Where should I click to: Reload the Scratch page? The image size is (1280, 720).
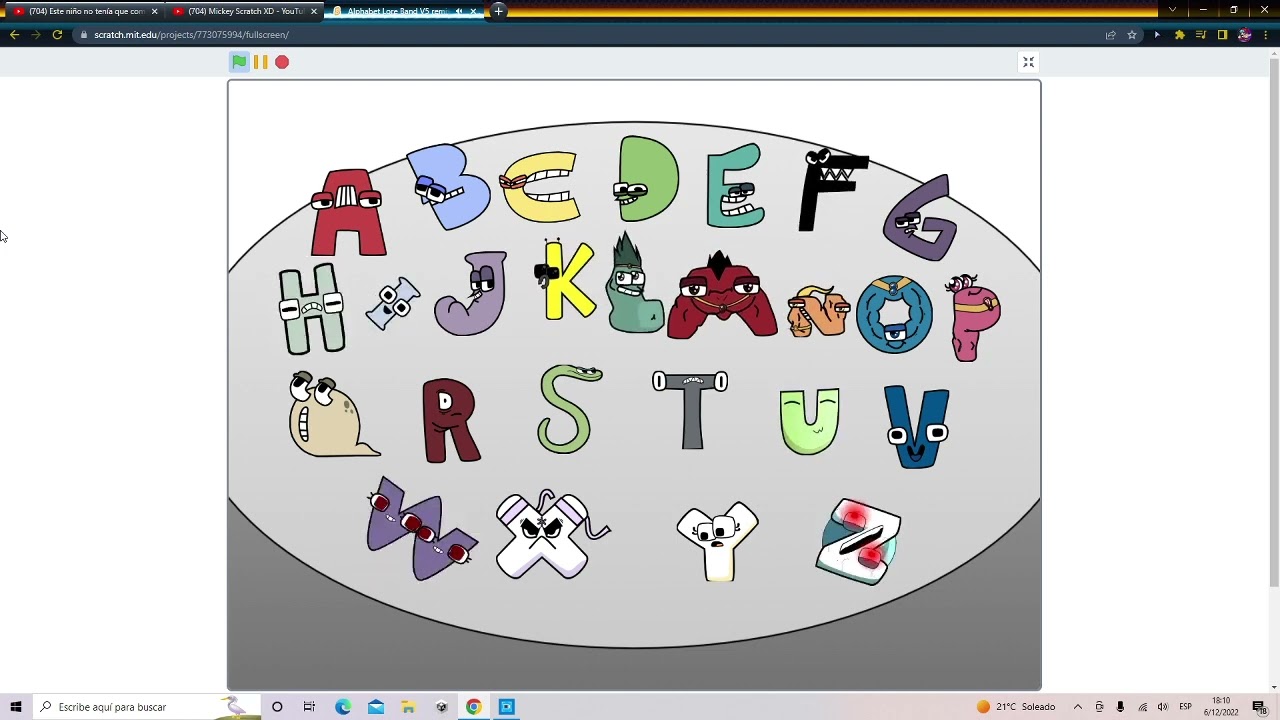coord(57,34)
